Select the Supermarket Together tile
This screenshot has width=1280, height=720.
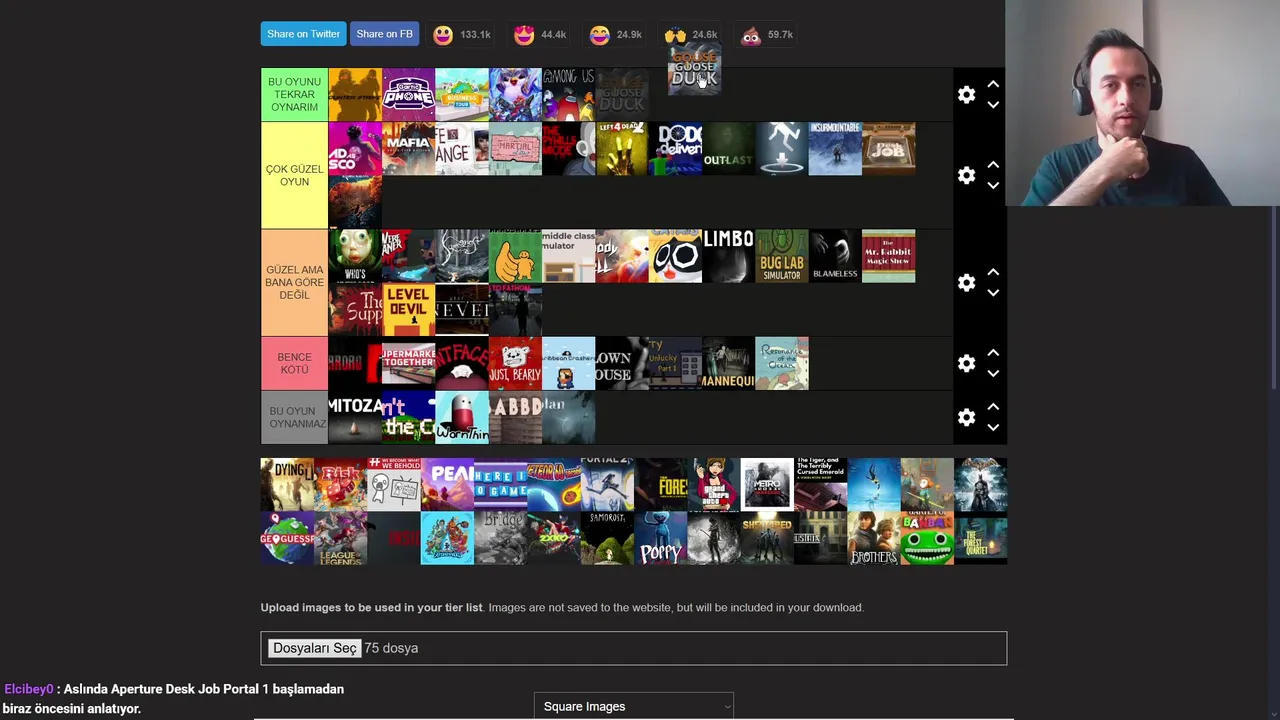pos(408,363)
